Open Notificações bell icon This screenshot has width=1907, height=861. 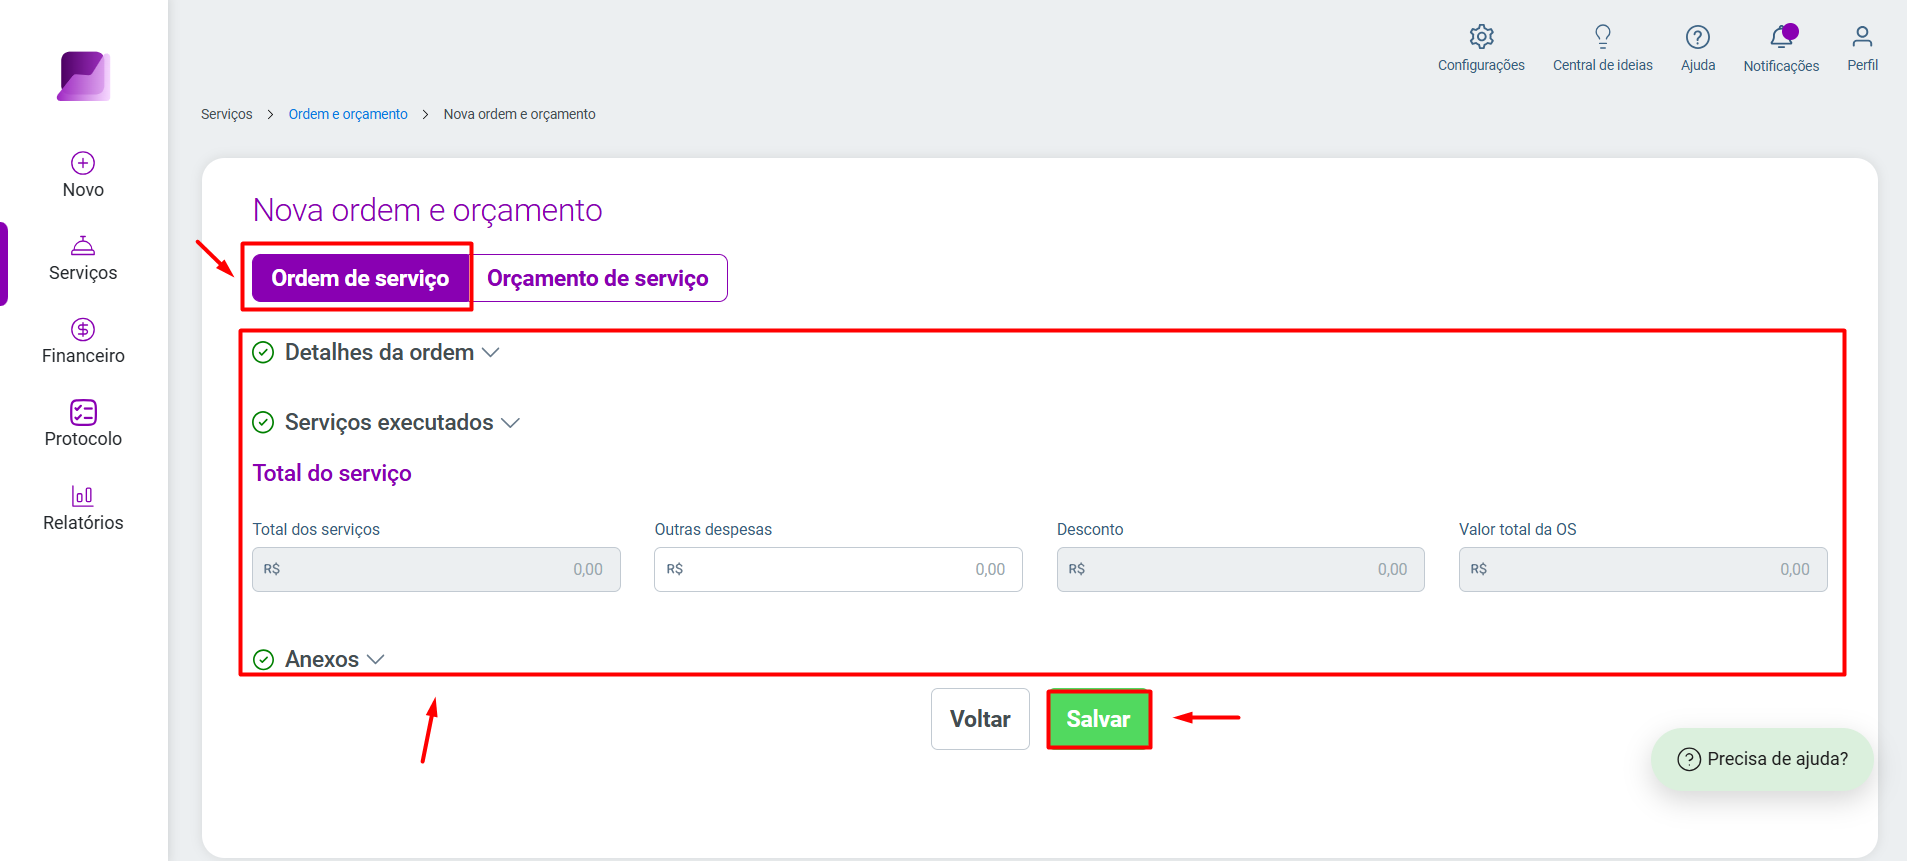coord(1782,37)
